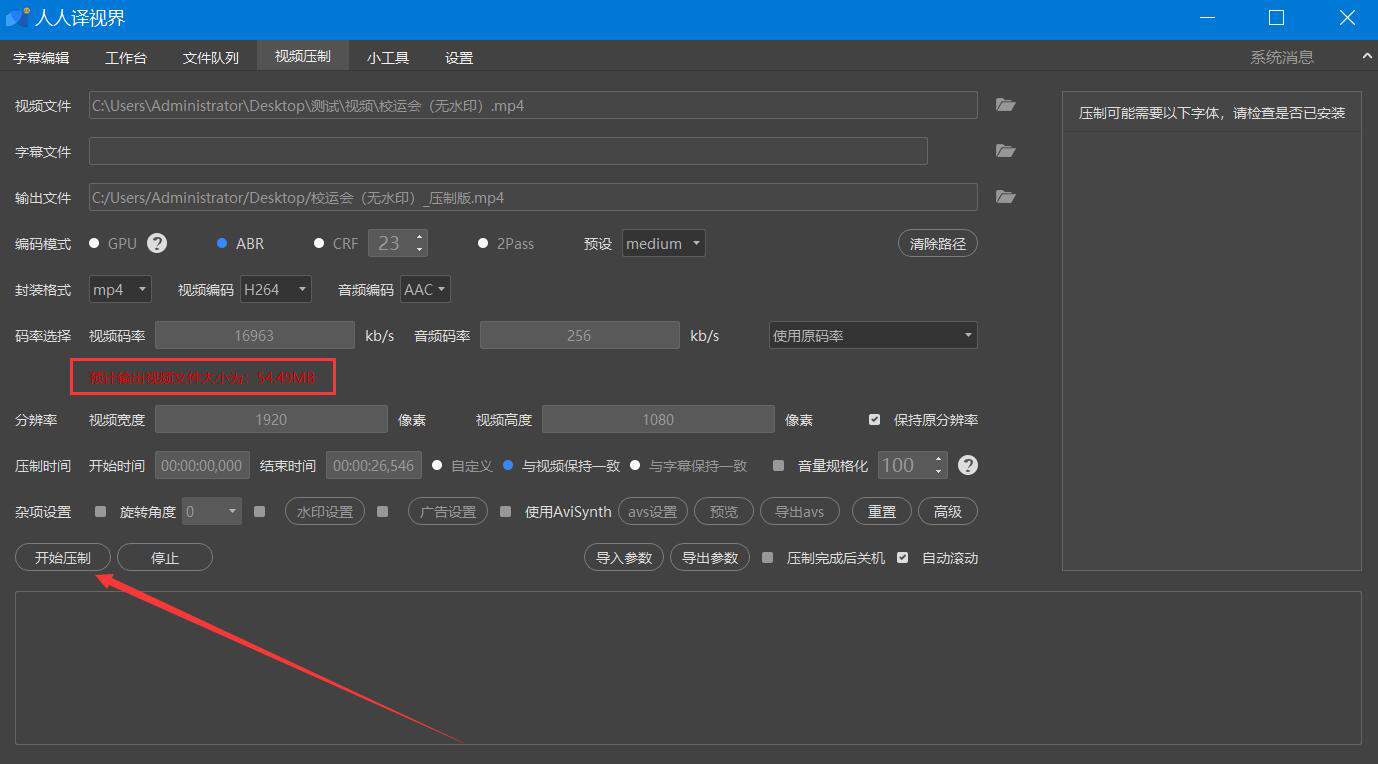Click the 人人译视界 app logo
The image size is (1378, 764).
17,18
